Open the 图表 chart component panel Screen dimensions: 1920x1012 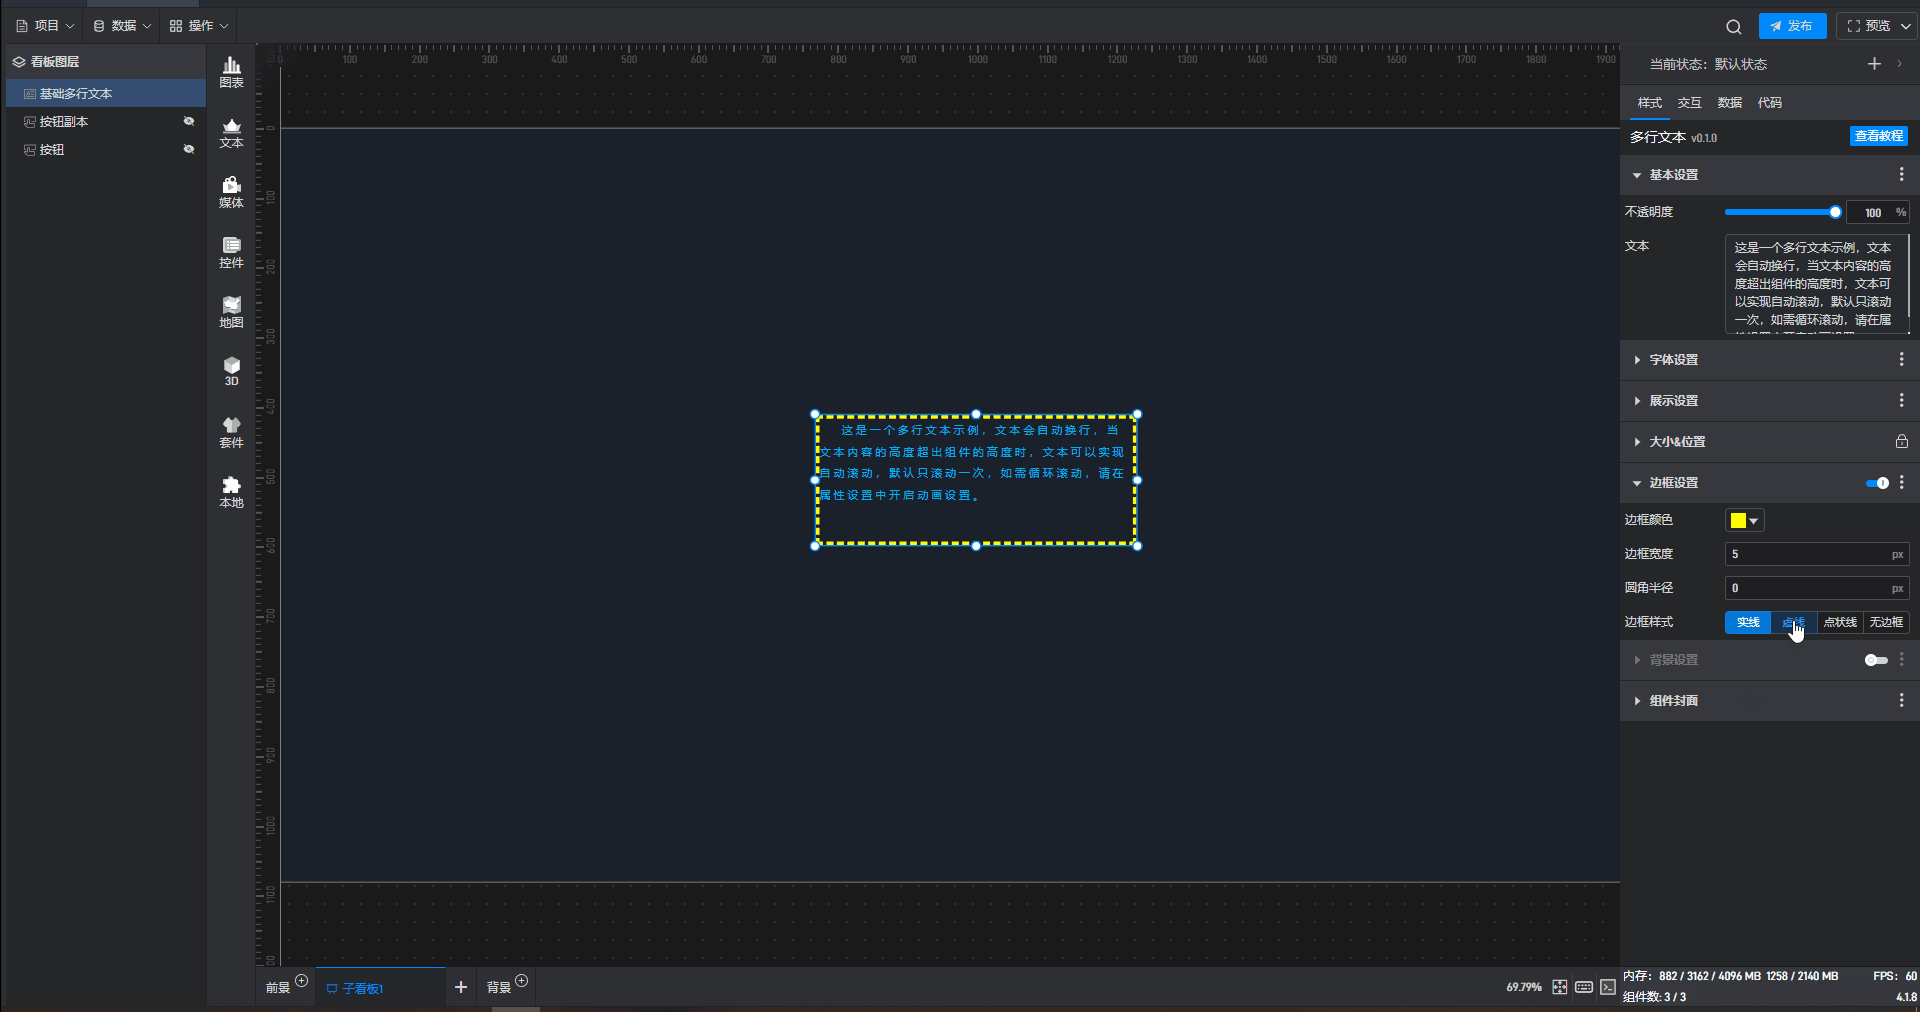[x=231, y=72]
